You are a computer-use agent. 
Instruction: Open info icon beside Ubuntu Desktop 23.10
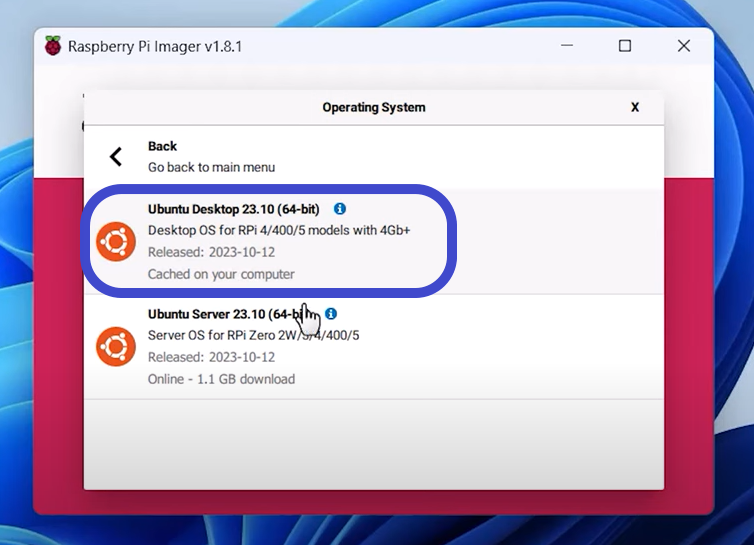point(339,209)
